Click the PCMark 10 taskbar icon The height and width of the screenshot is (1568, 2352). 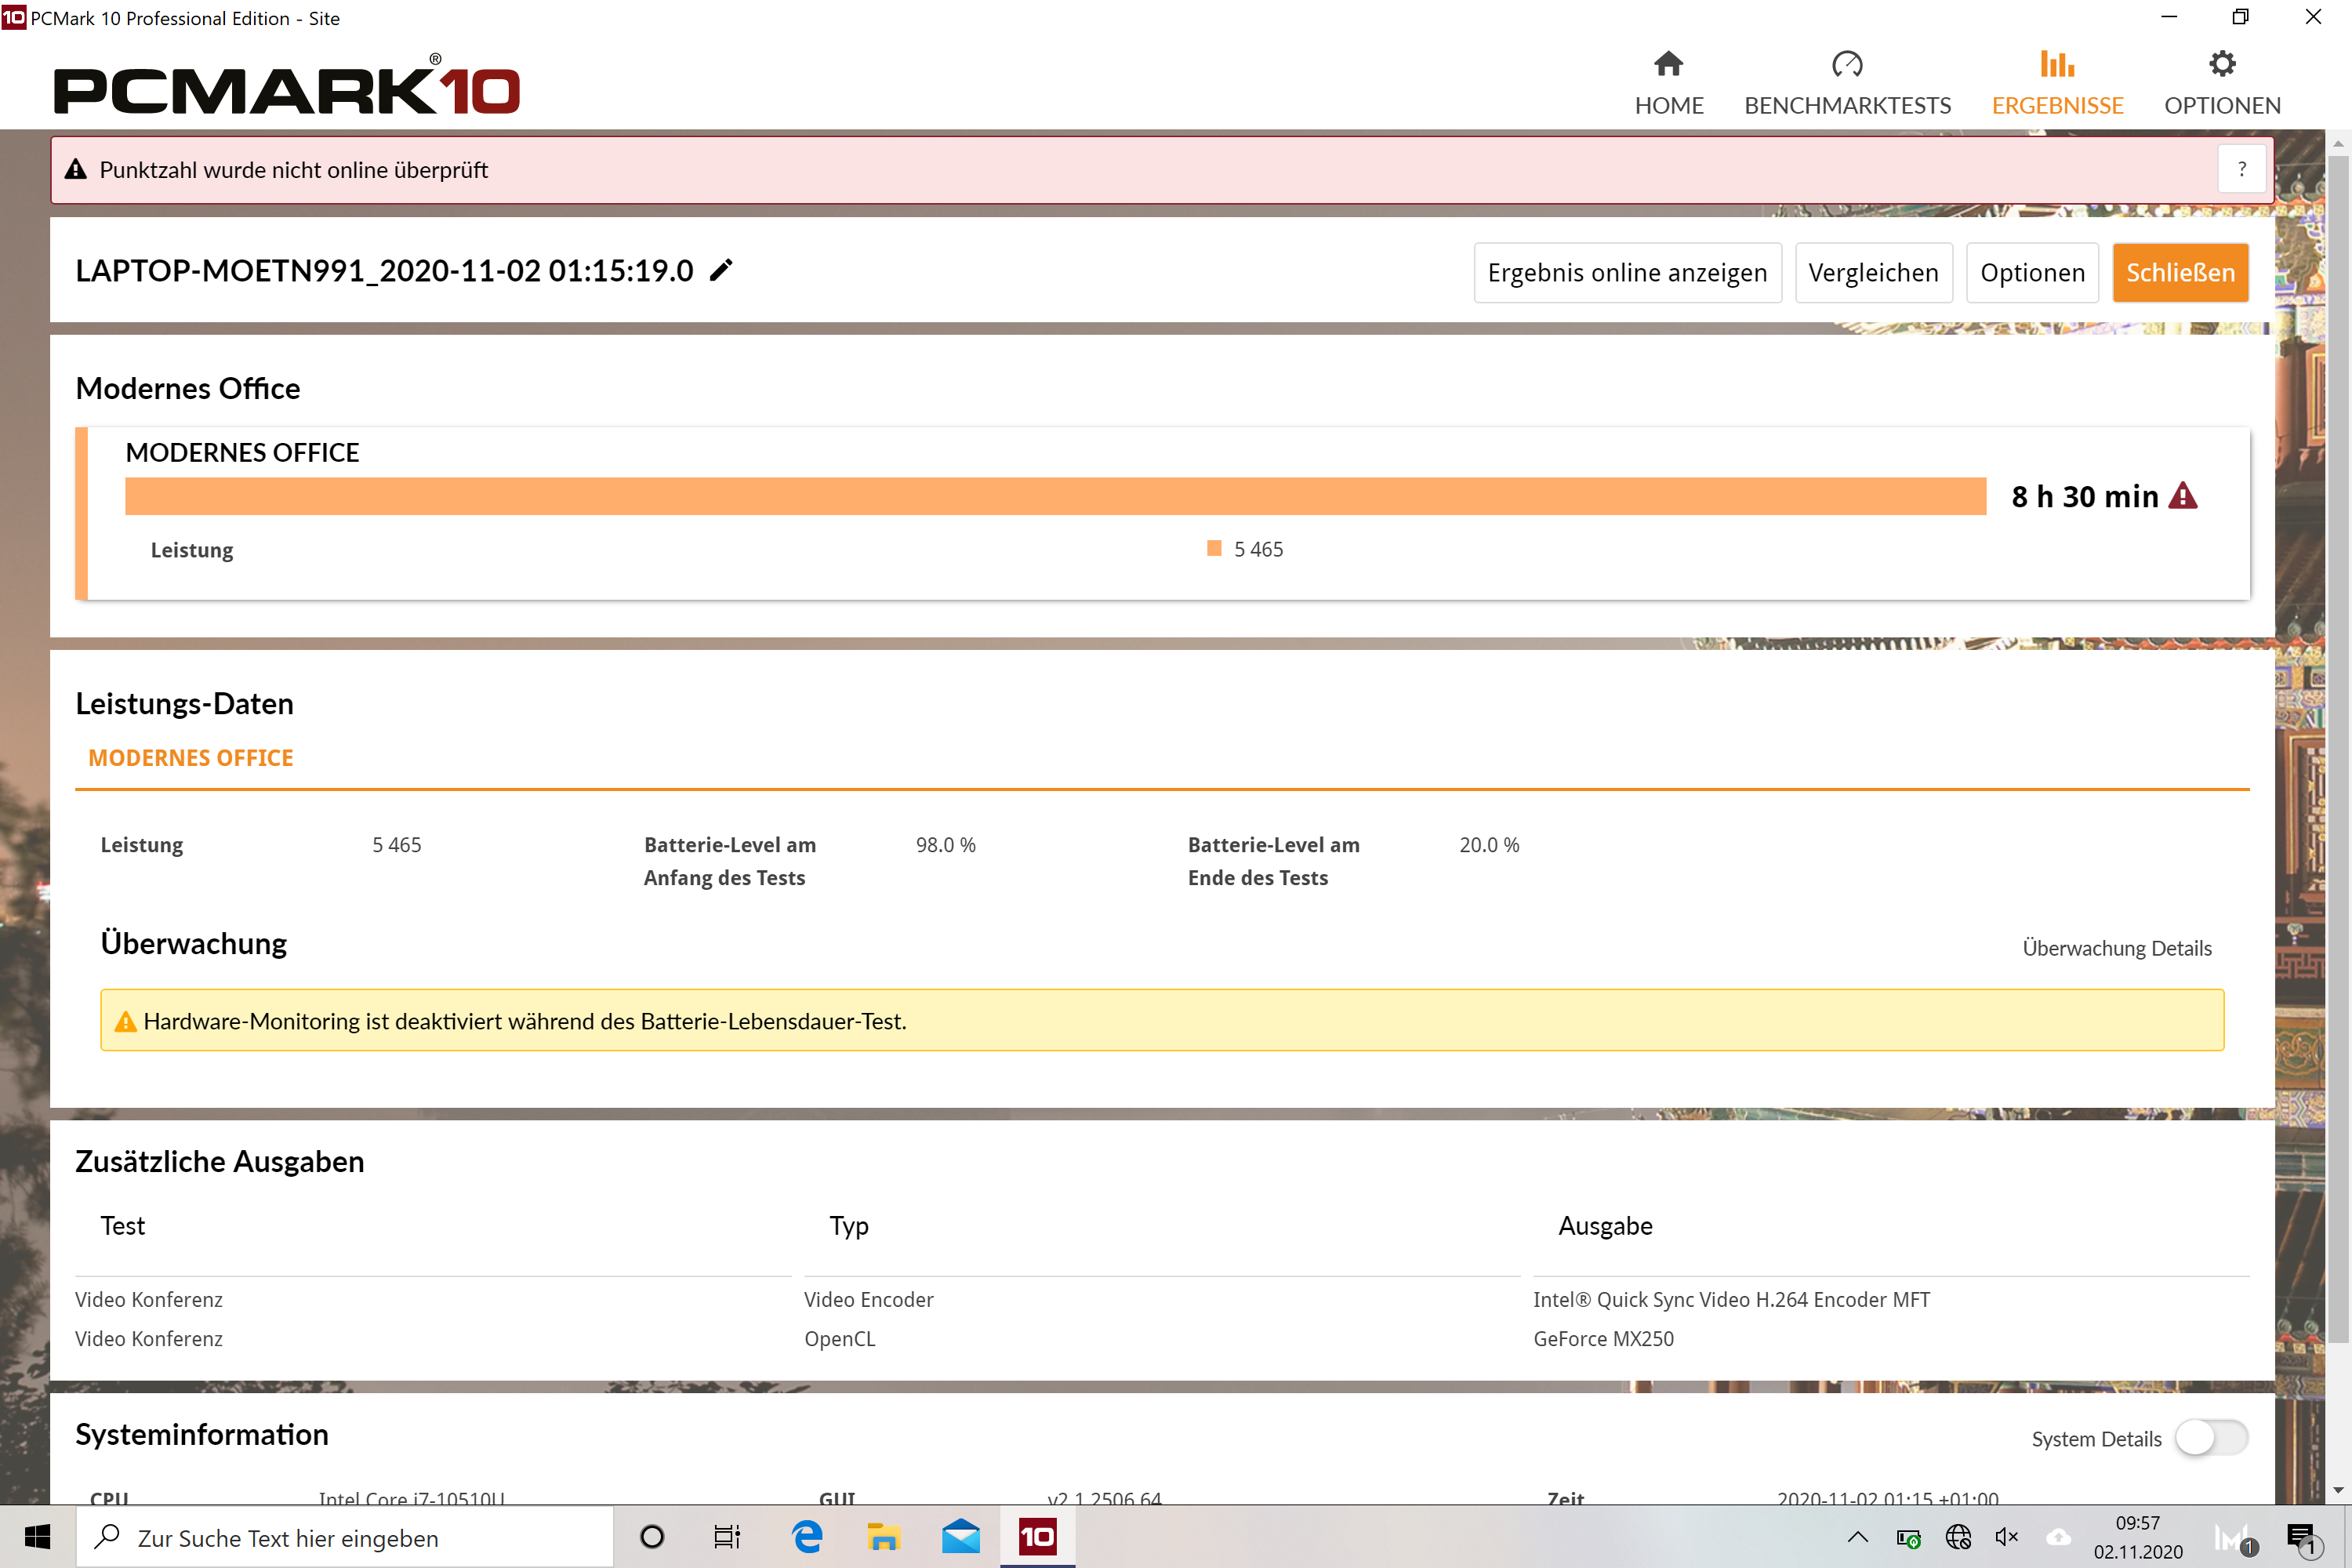[1037, 1537]
